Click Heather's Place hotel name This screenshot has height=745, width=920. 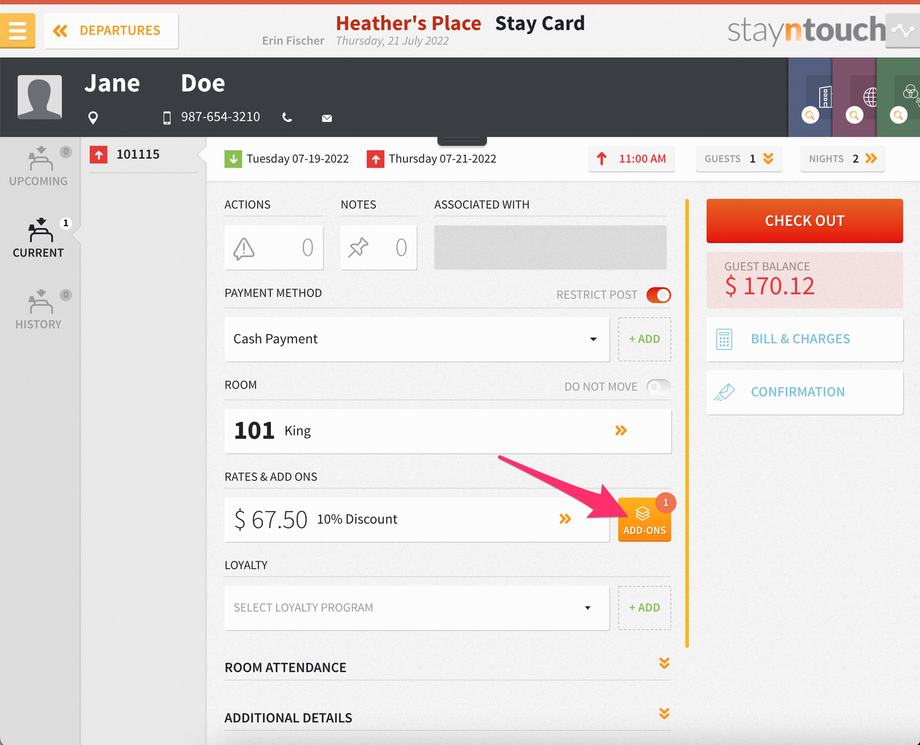tap(408, 23)
